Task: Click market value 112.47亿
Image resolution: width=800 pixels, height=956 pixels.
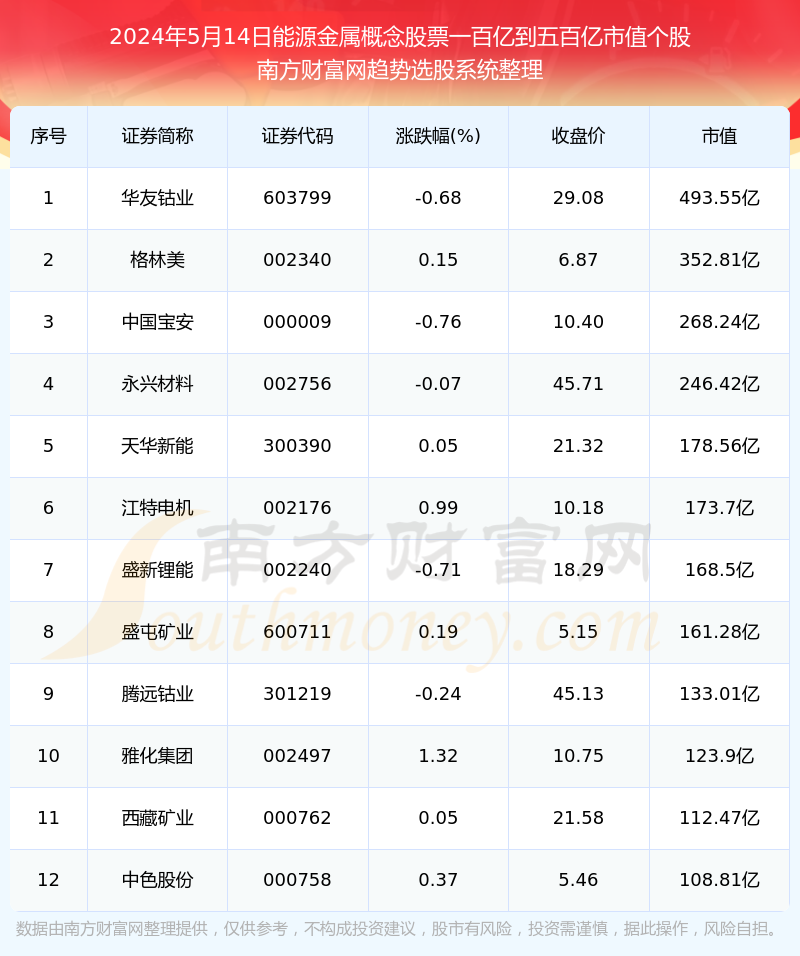Action: [x=720, y=818]
